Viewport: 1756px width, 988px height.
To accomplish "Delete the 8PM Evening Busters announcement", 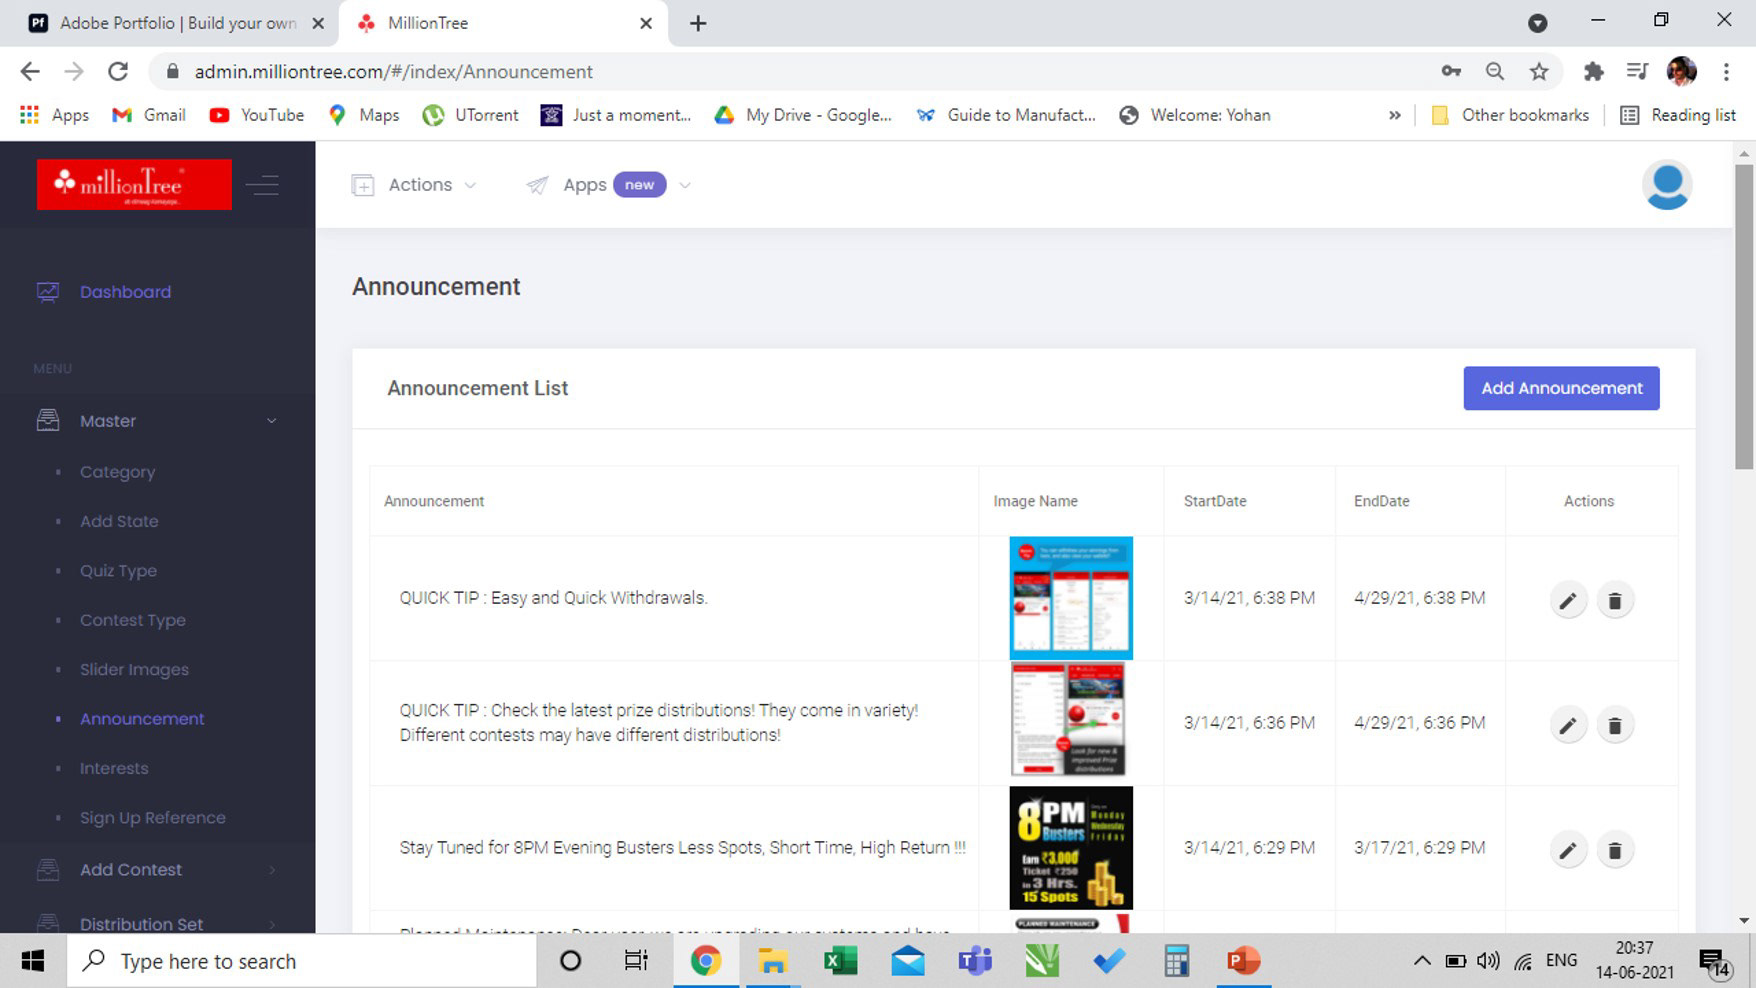I will [x=1614, y=851].
